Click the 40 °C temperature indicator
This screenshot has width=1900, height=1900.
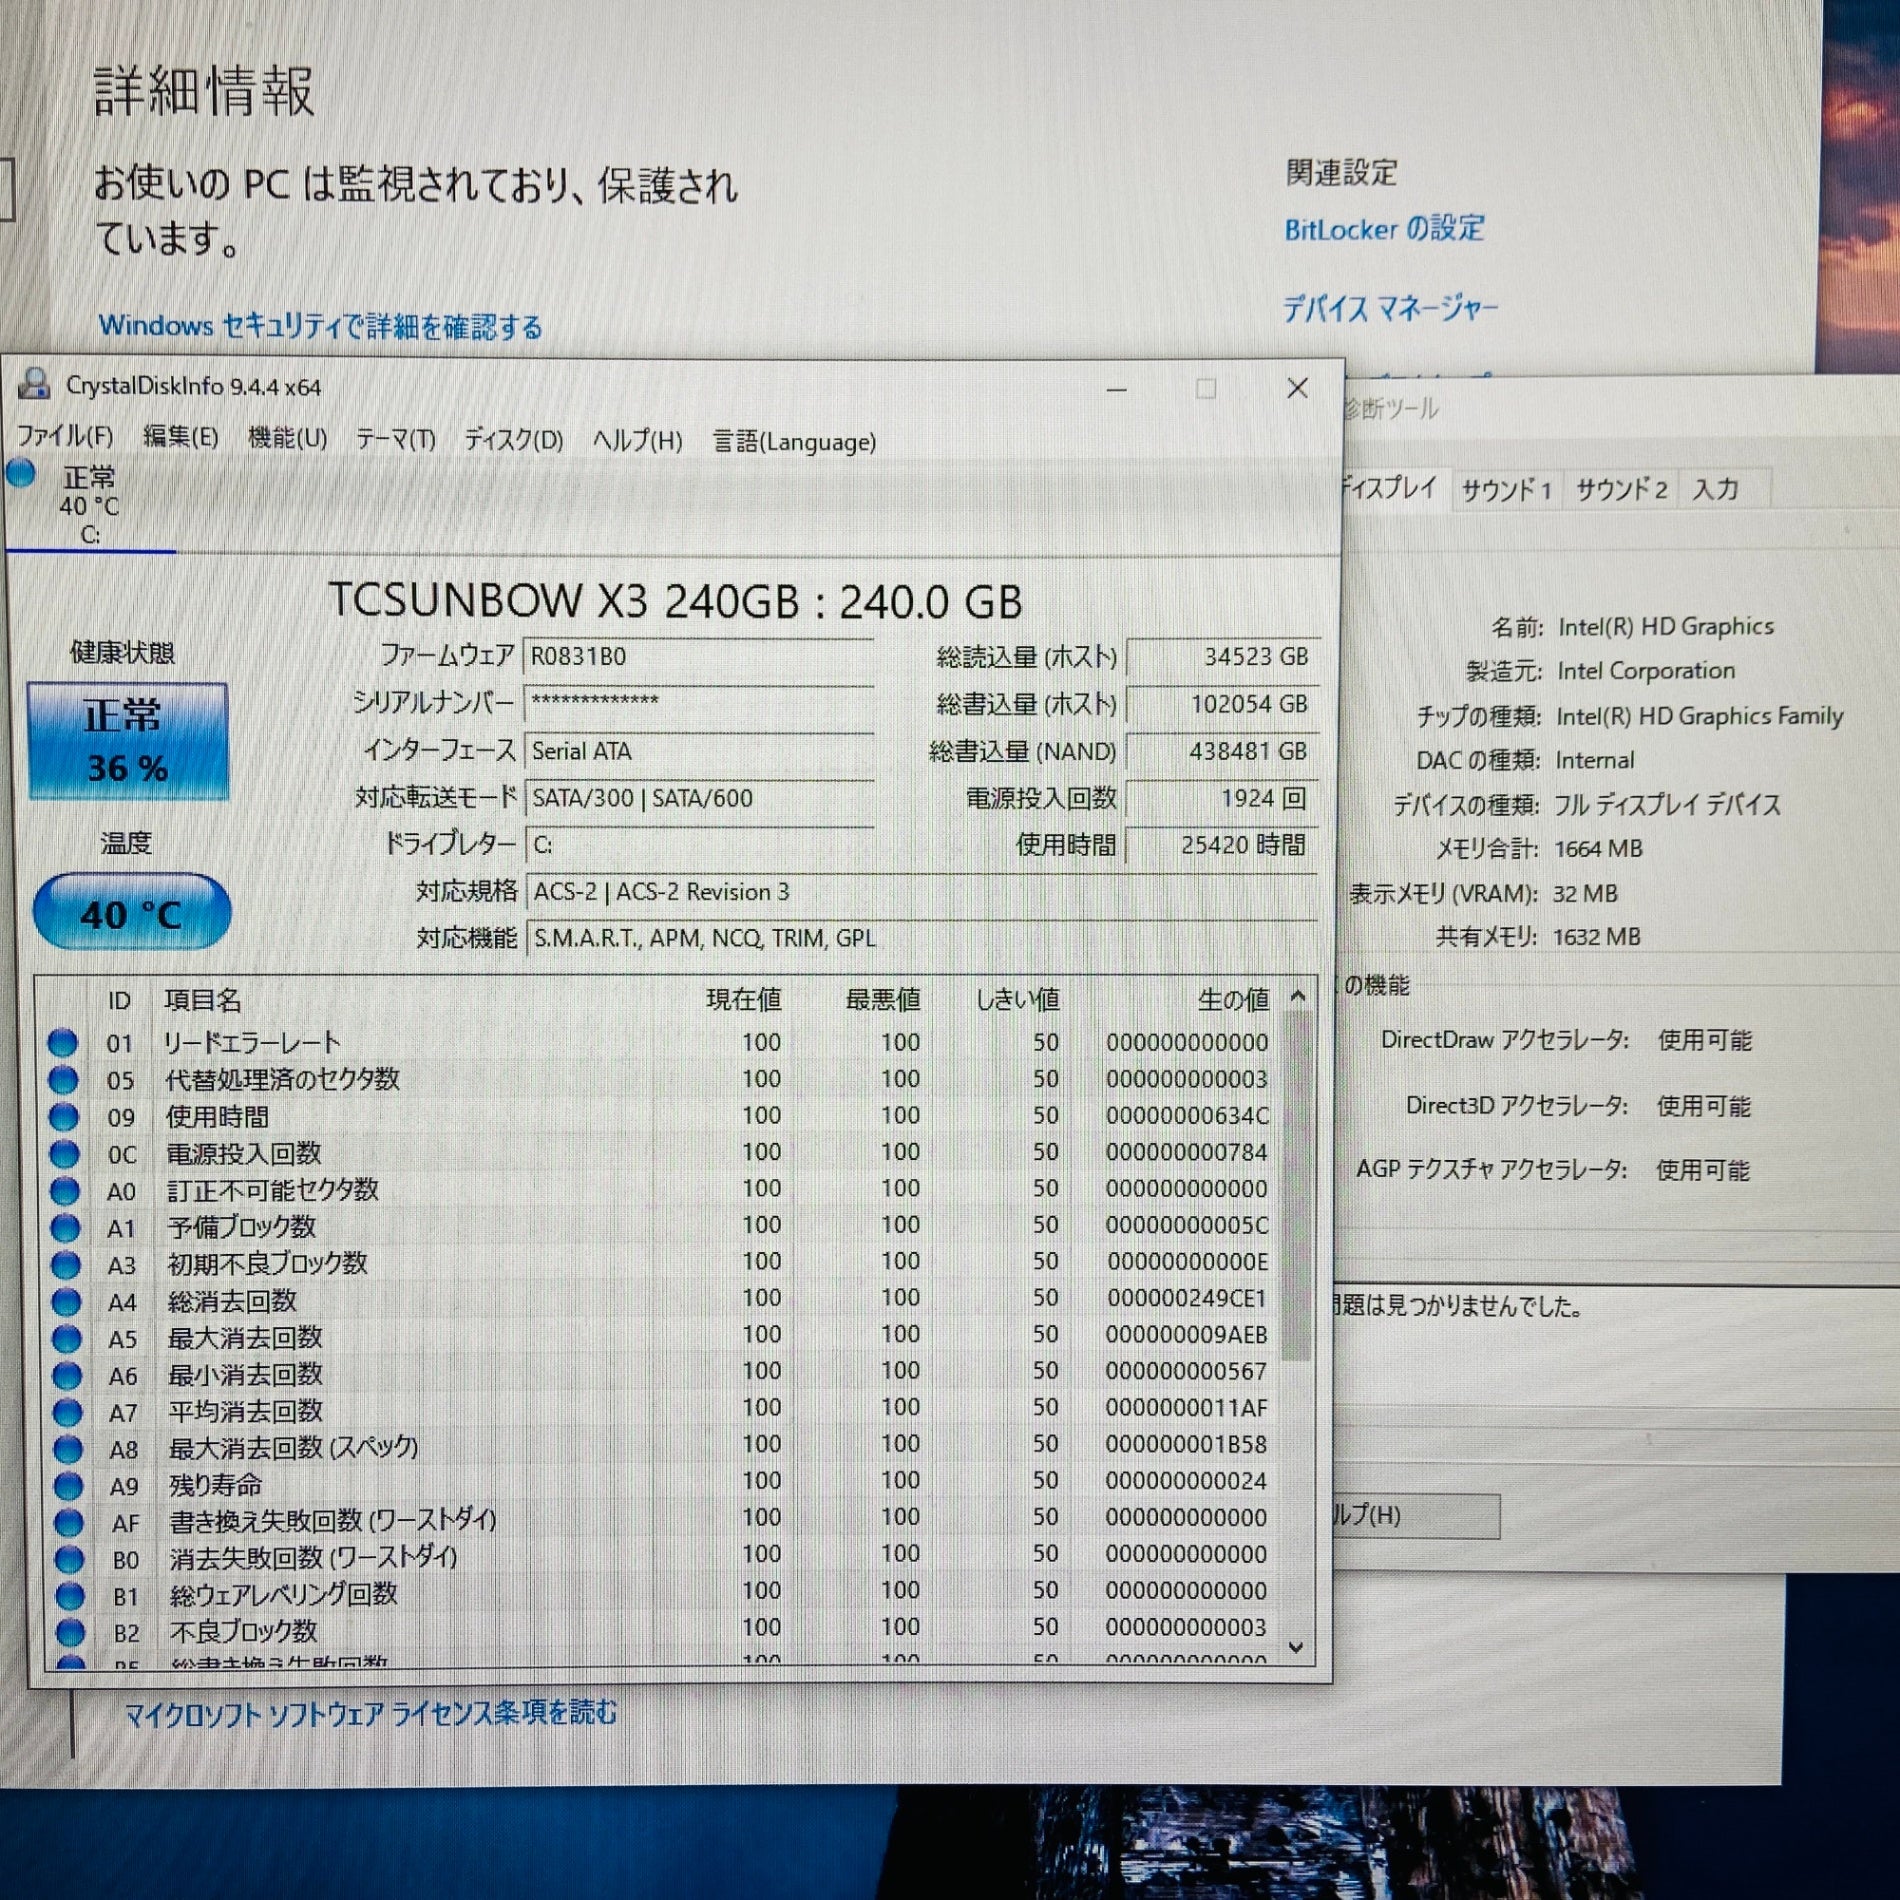[x=132, y=913]
